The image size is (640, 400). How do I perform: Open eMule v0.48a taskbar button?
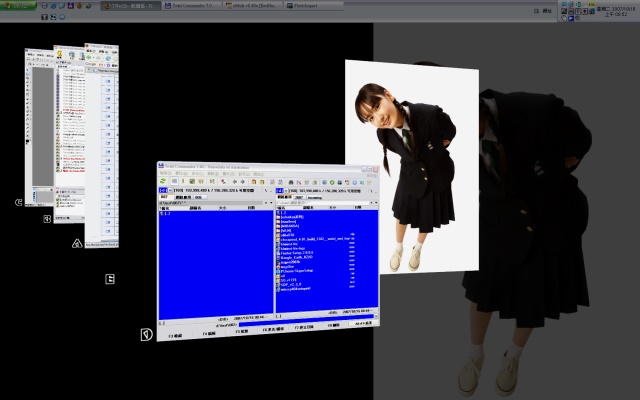(x=252, y=6)
